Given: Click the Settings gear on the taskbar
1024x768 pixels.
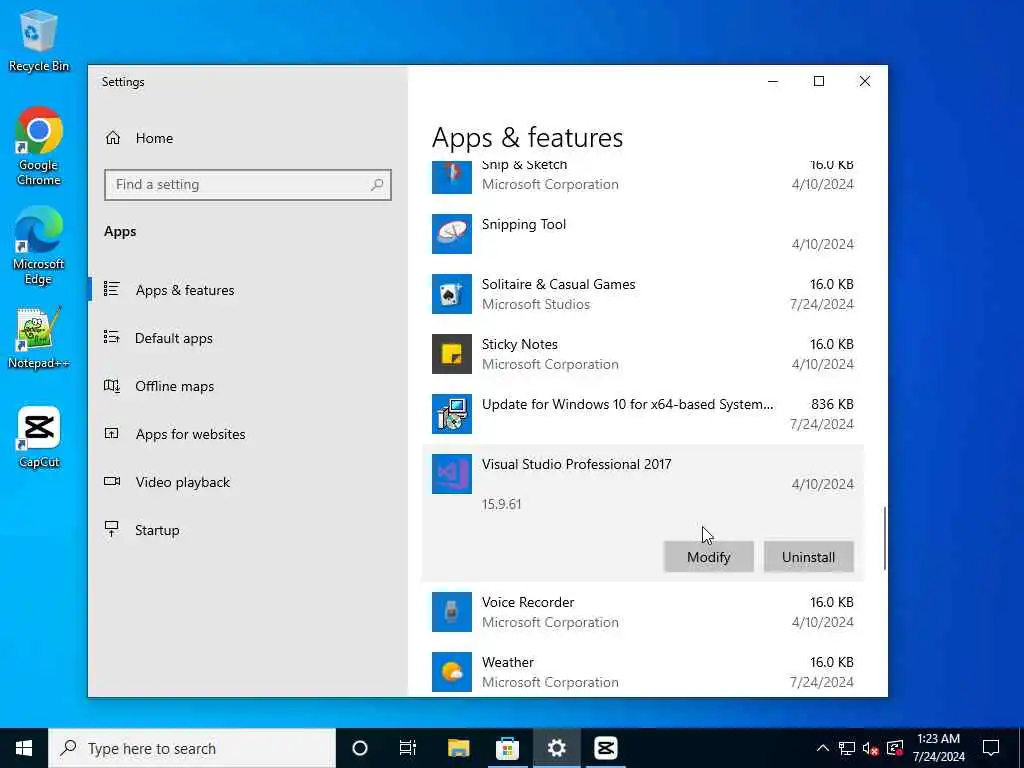Looking at the screenshot, I should pos(556,748).
